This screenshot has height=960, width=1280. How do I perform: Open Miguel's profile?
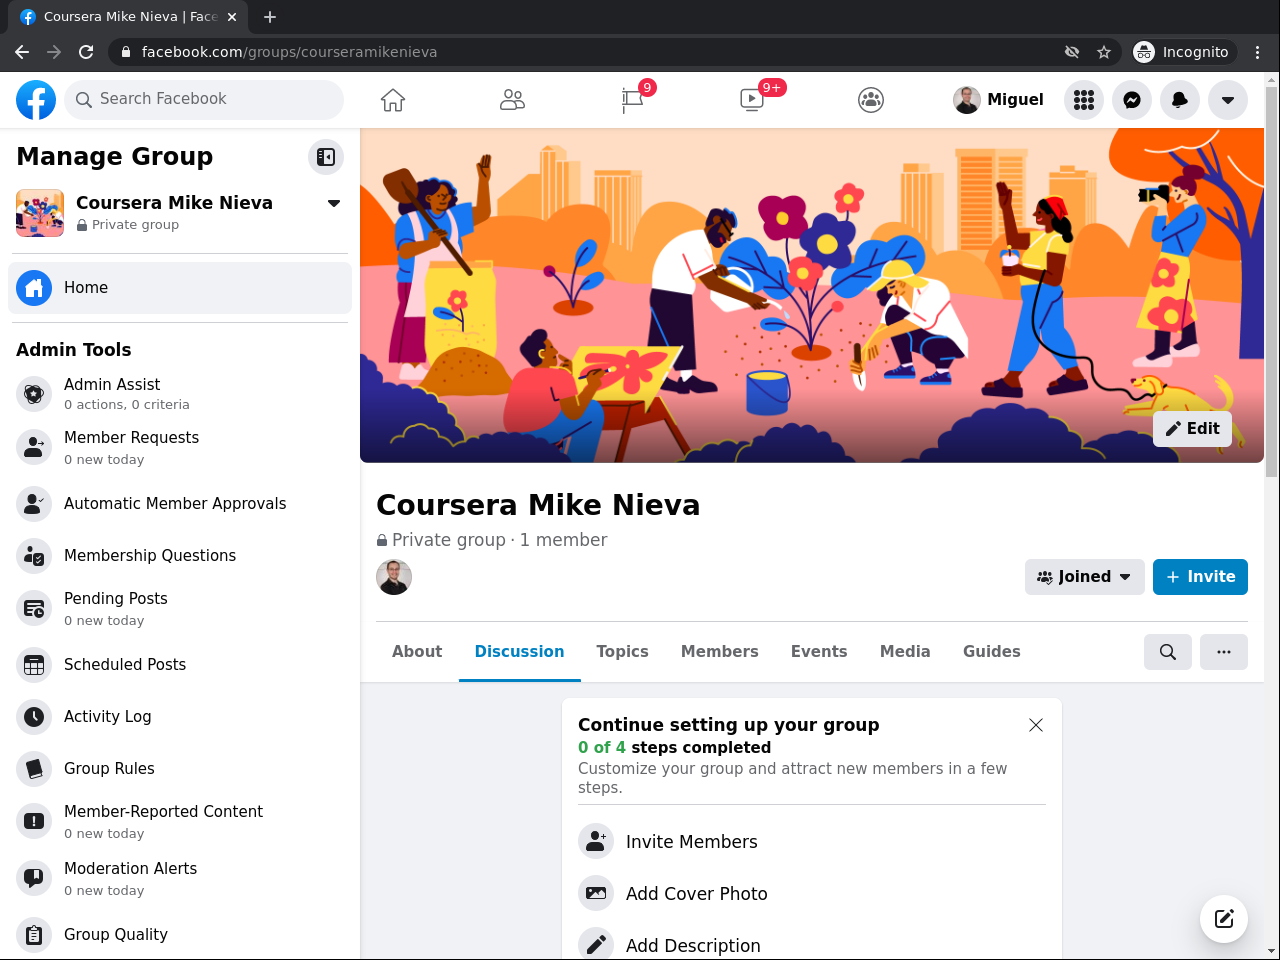(x=999, y=100)
